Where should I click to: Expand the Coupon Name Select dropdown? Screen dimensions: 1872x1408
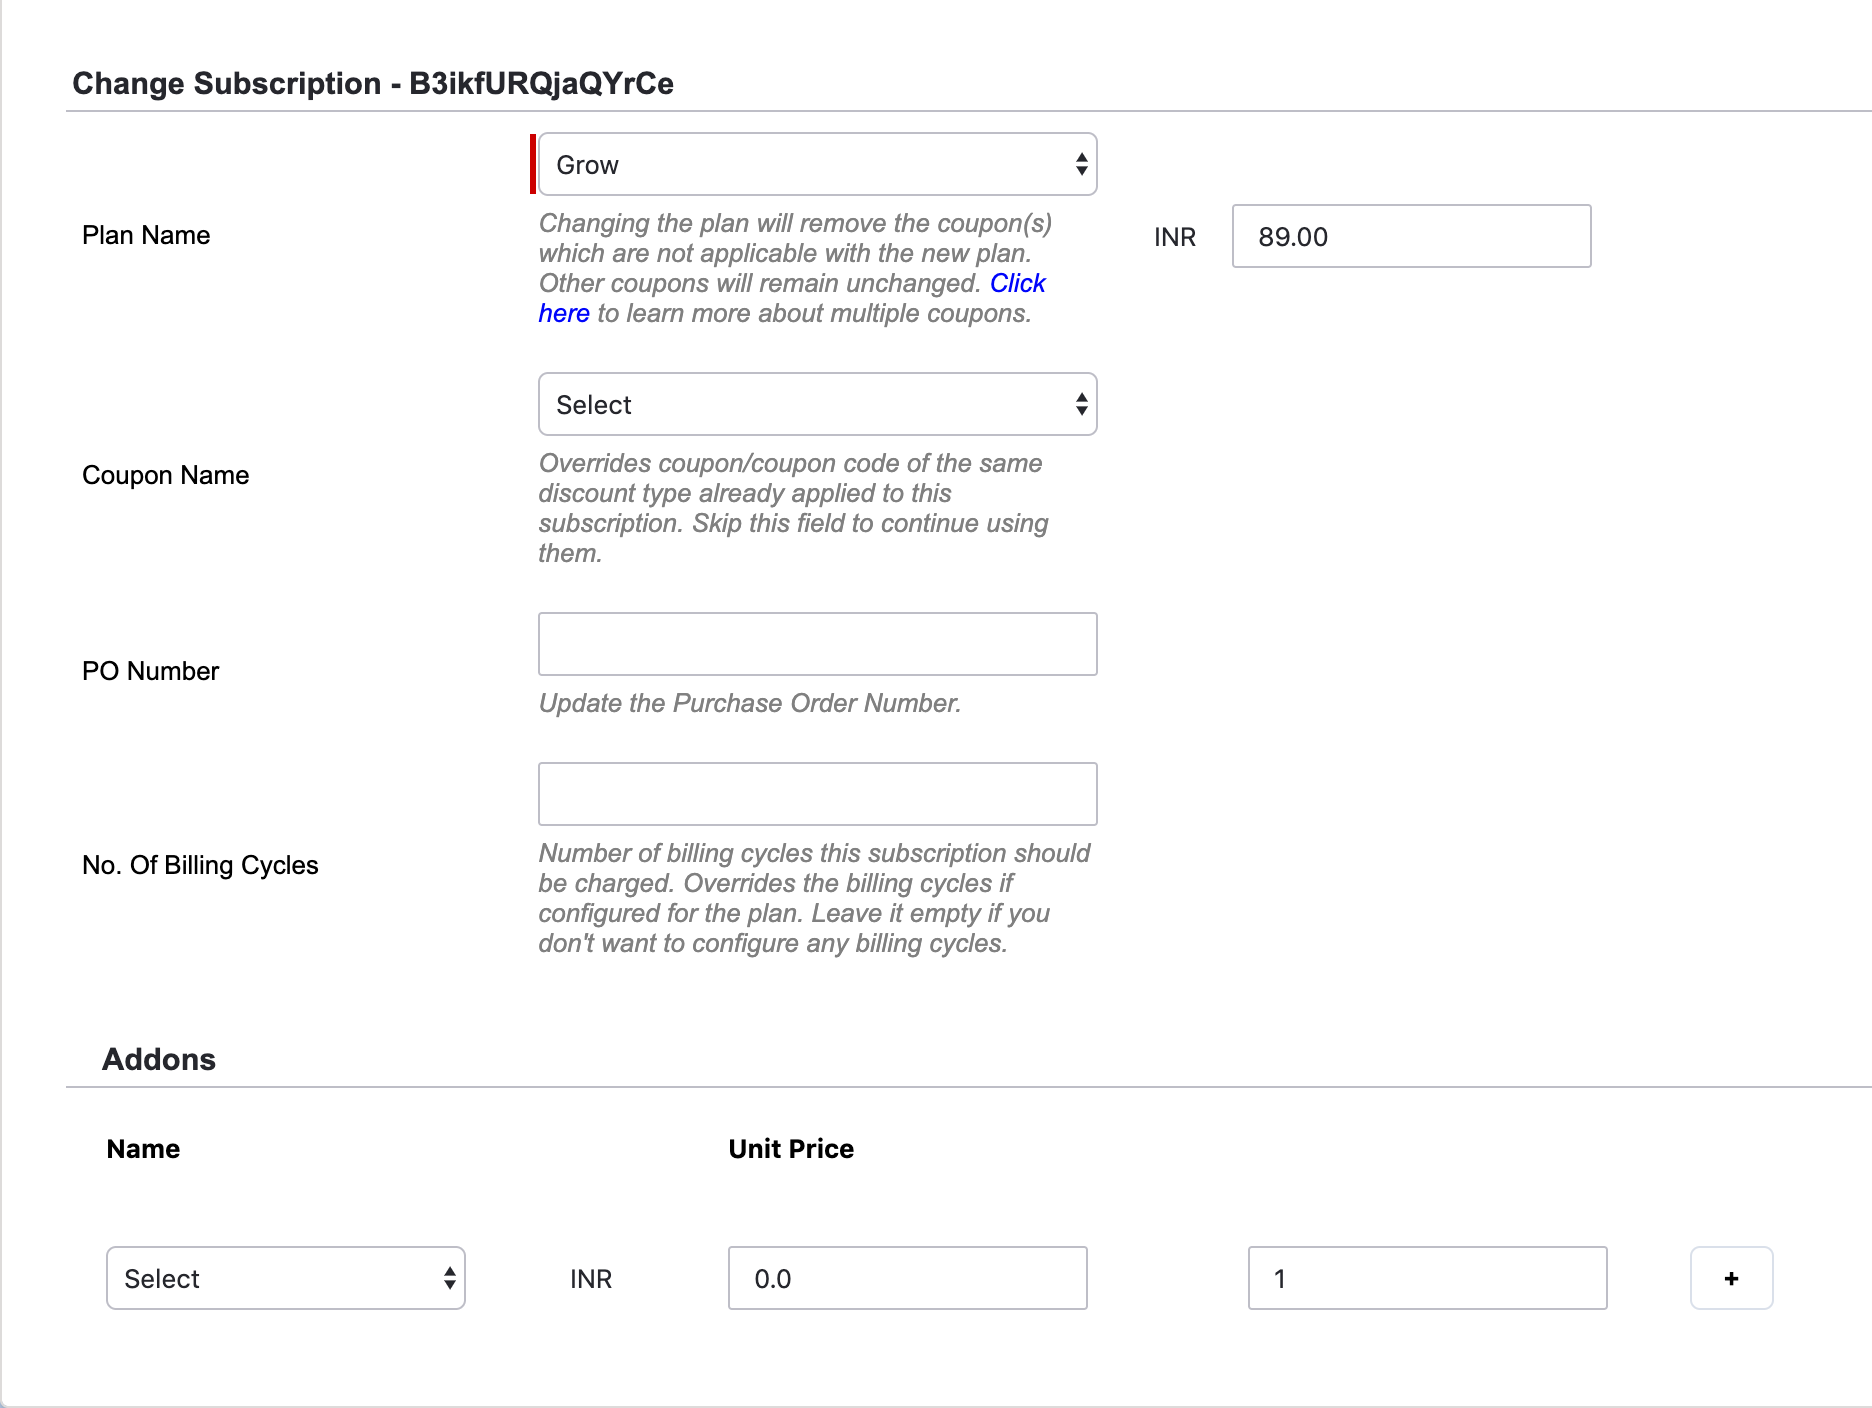[817, 405]
